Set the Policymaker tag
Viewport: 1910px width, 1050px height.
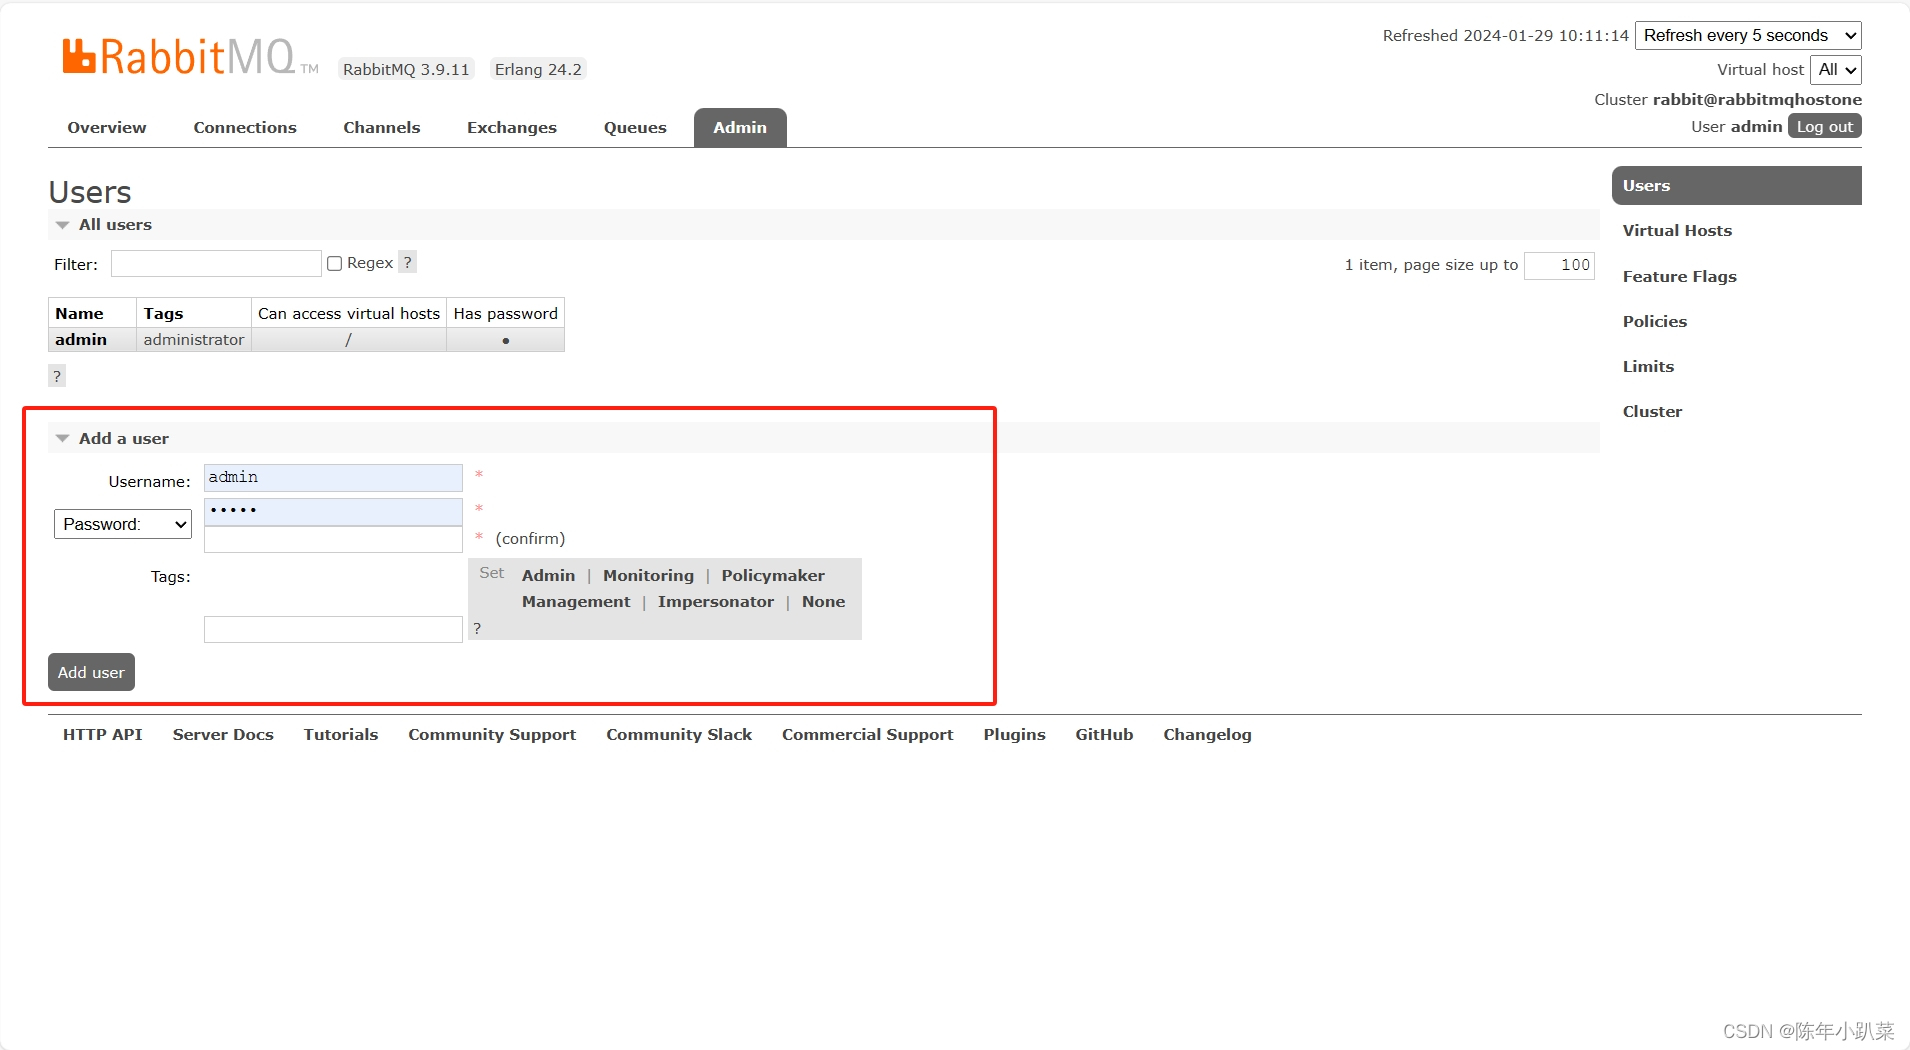click(x=773, y=576)
